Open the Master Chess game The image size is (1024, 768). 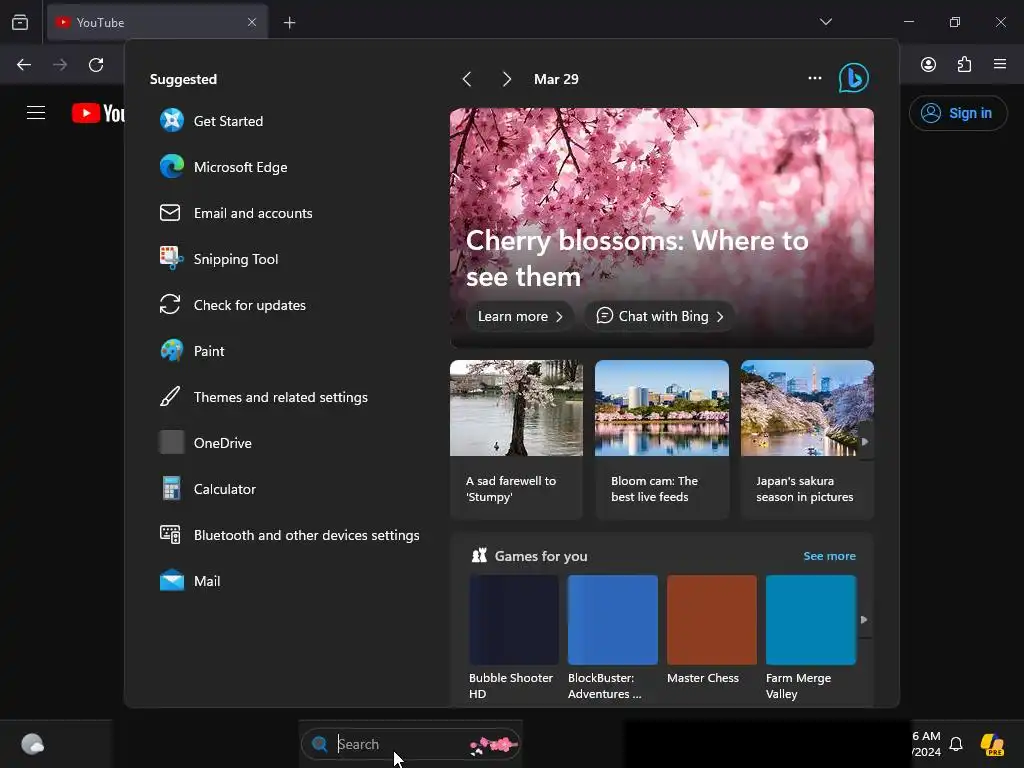click(711, 630)
